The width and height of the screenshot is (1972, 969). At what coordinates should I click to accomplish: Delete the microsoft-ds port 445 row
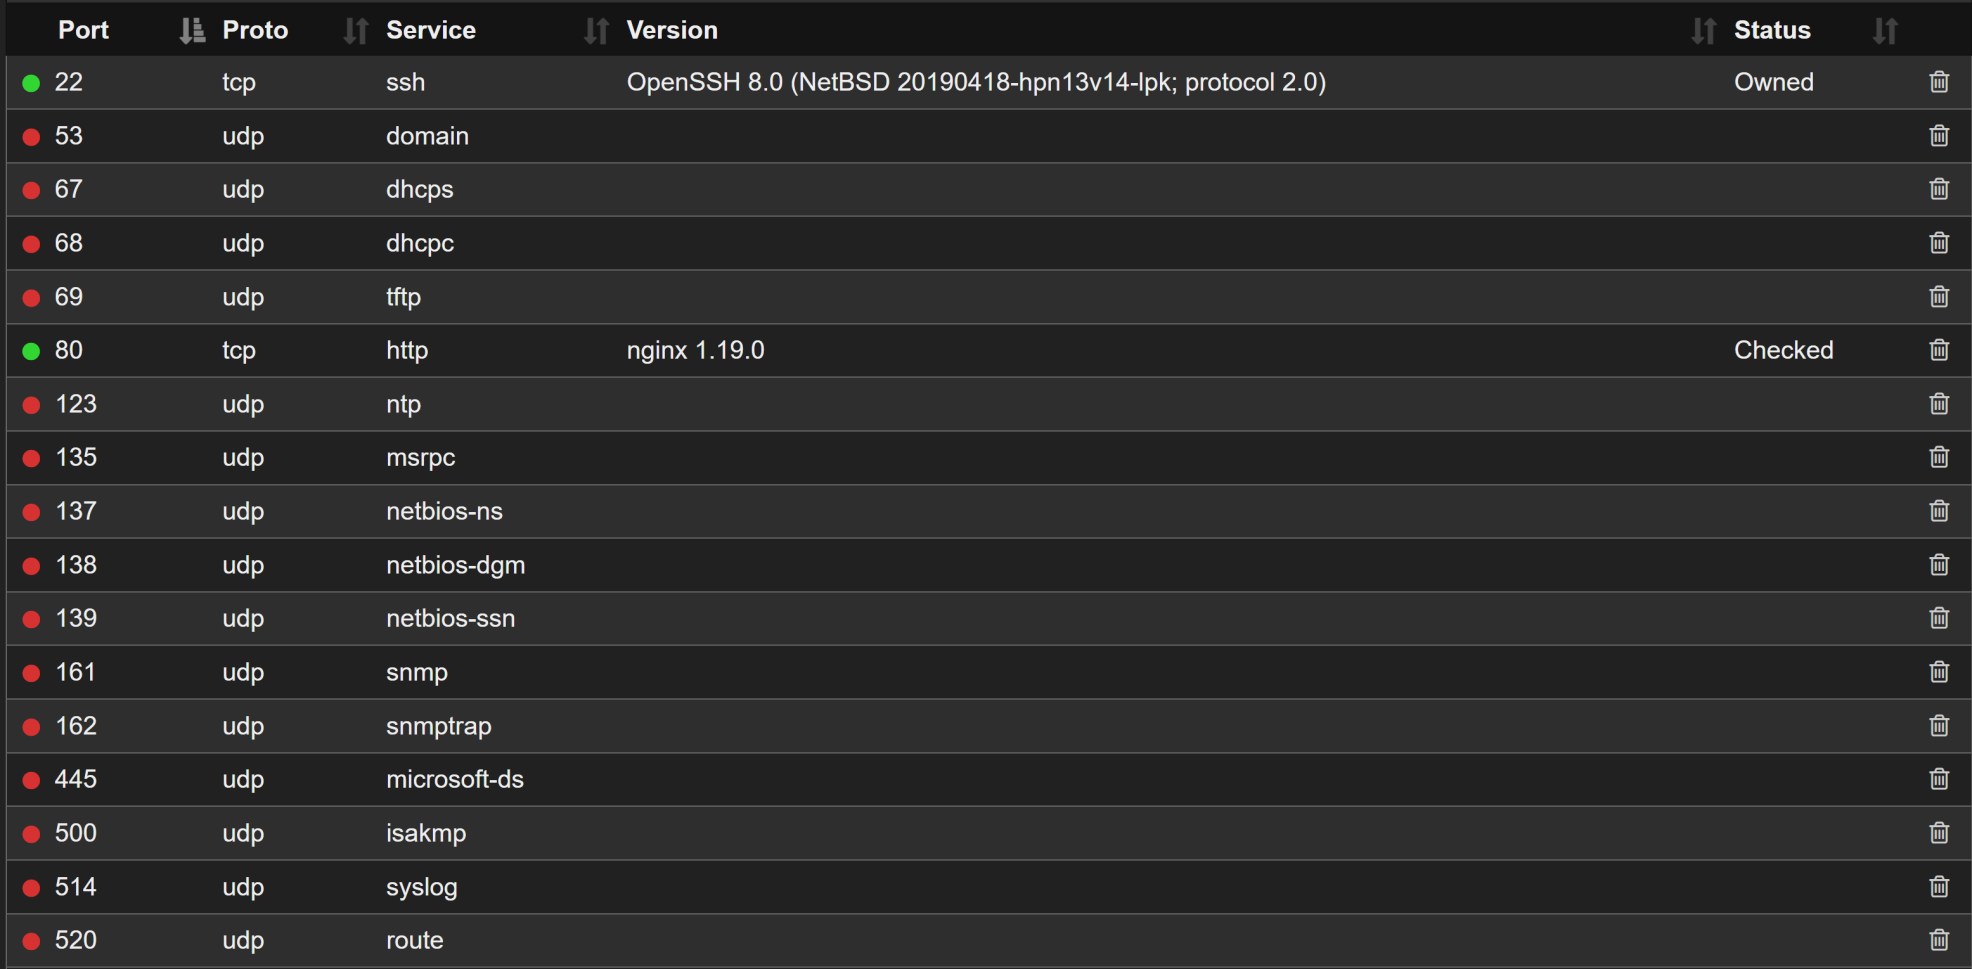coord(1938,779)
